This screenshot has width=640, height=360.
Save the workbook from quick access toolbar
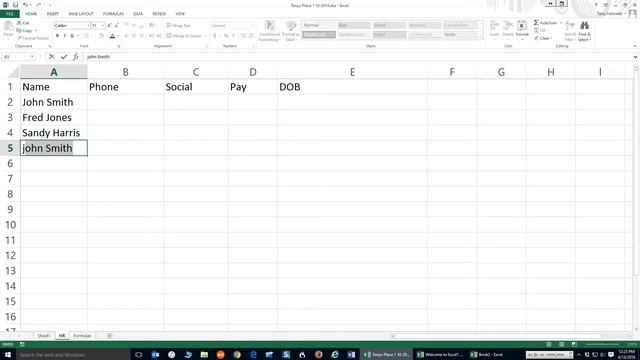(15, 5)
